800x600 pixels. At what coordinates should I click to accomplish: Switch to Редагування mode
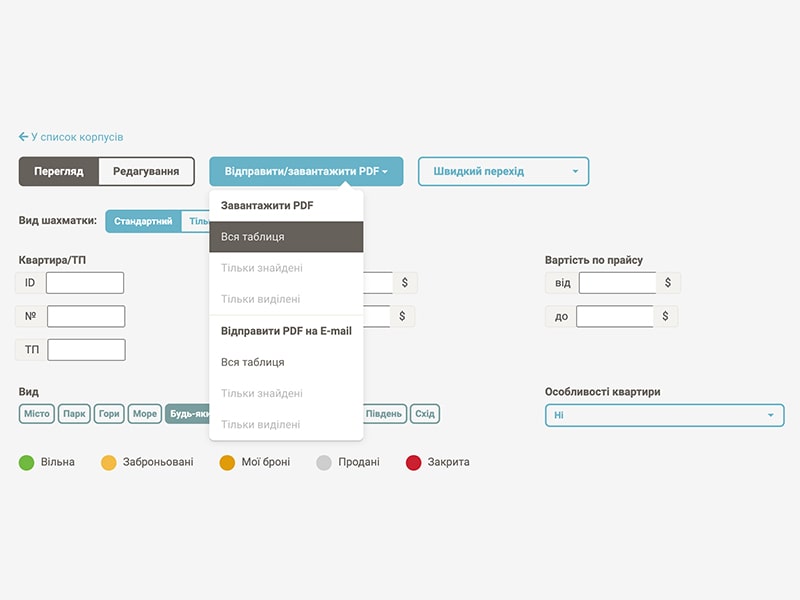coord(146,171)
